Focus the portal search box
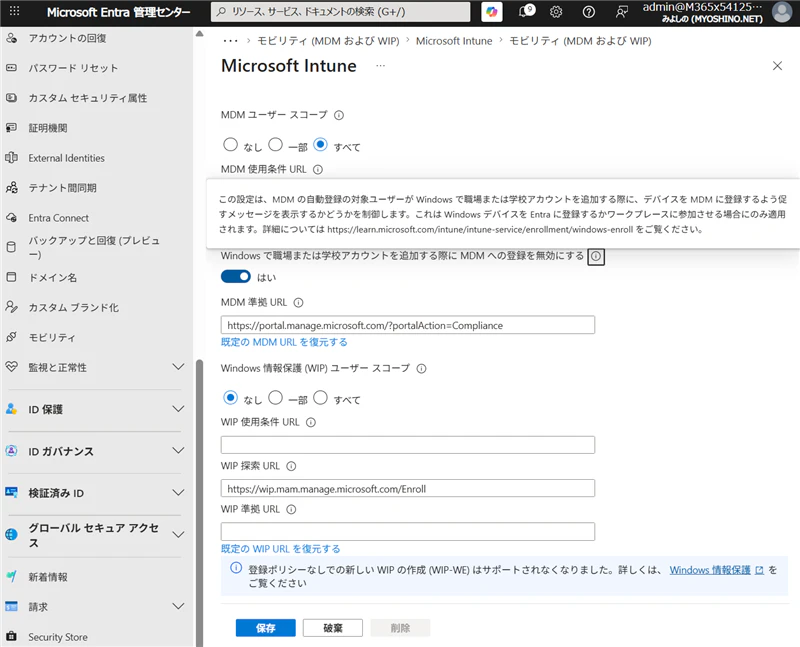Image resolution: width=800 pixels, height=647 pixels. click(x=341, y=12)
